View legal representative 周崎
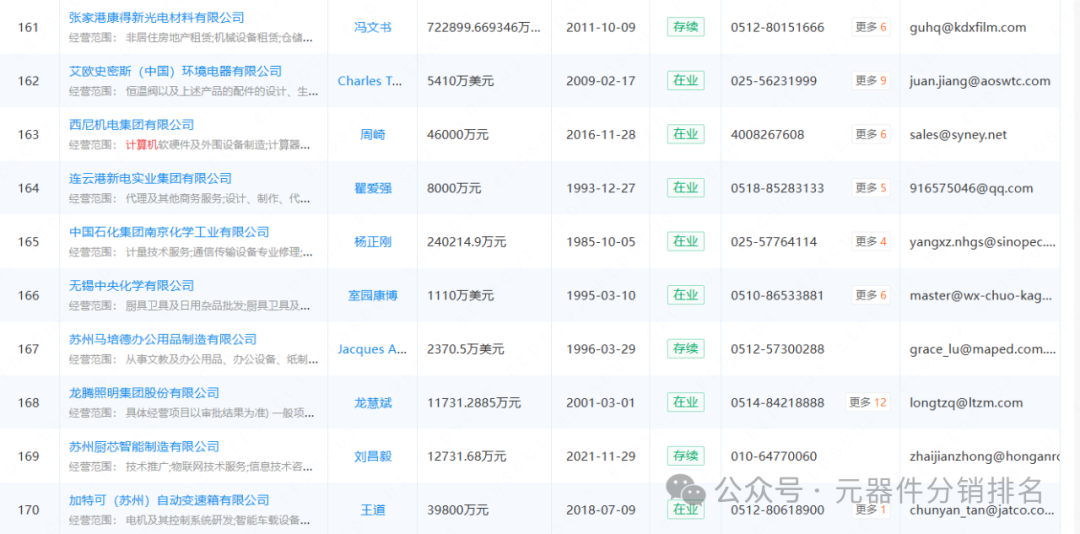 click(373, 135)
